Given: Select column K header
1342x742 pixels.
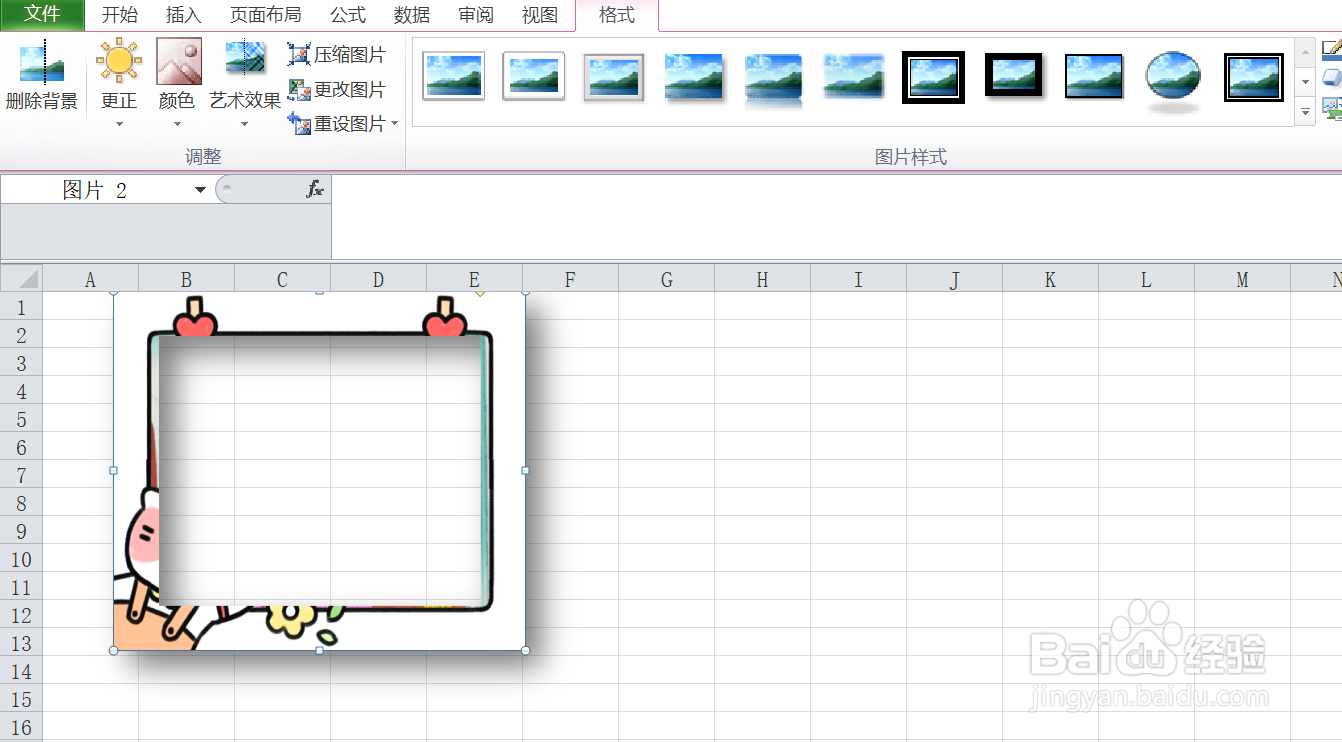Looking at the screenshot, I should coord(1050,279).
